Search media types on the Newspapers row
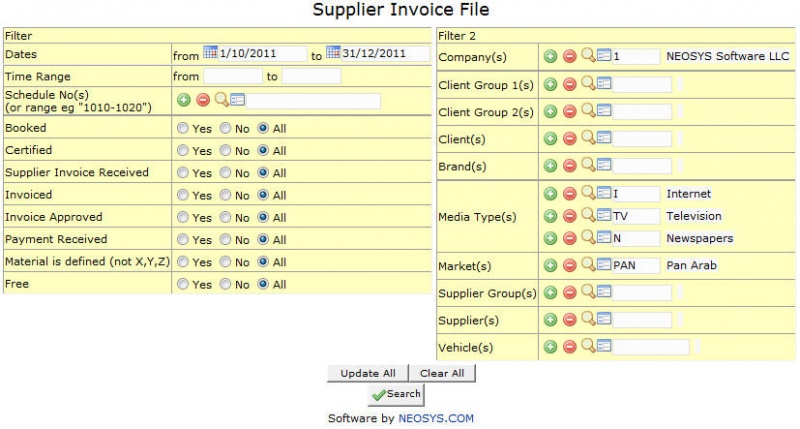Screen dimensions: 800x429 click(588, 237)
